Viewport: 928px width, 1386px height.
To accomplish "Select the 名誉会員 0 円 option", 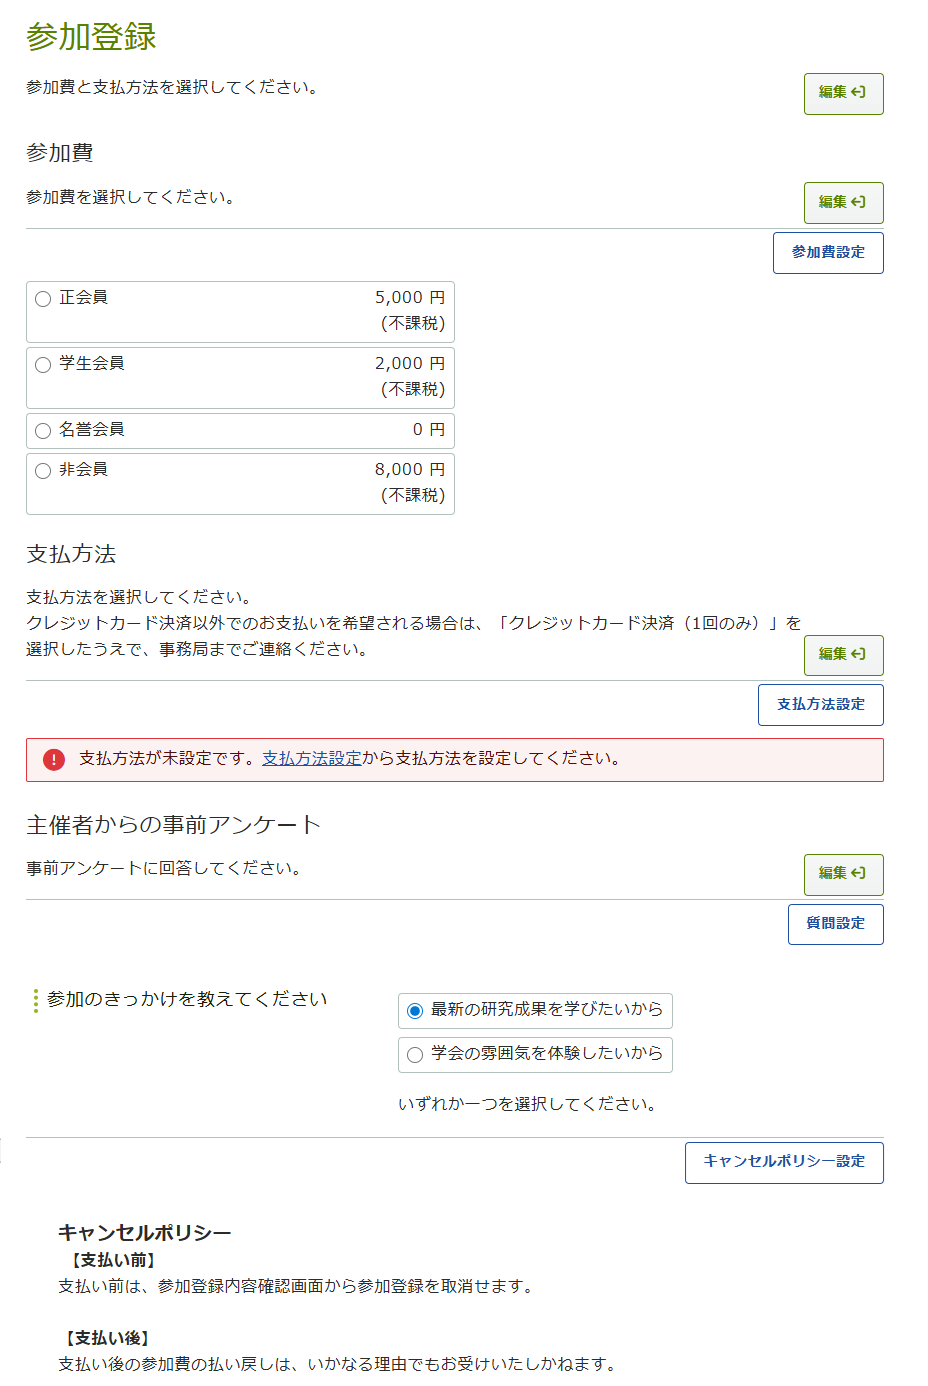I will (43, 431).
